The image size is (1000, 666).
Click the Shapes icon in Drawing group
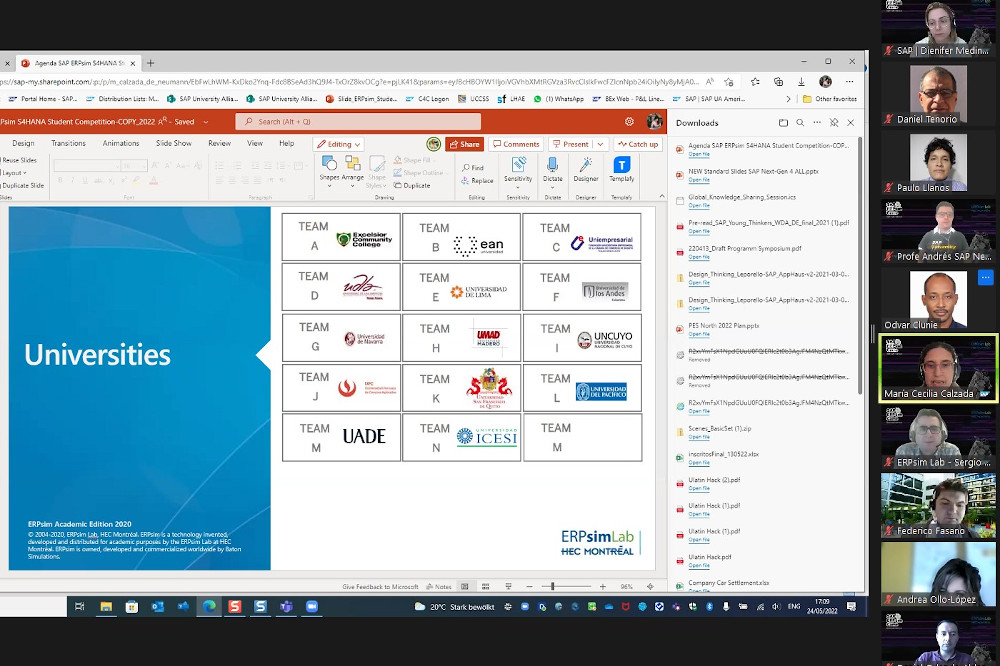329,166
